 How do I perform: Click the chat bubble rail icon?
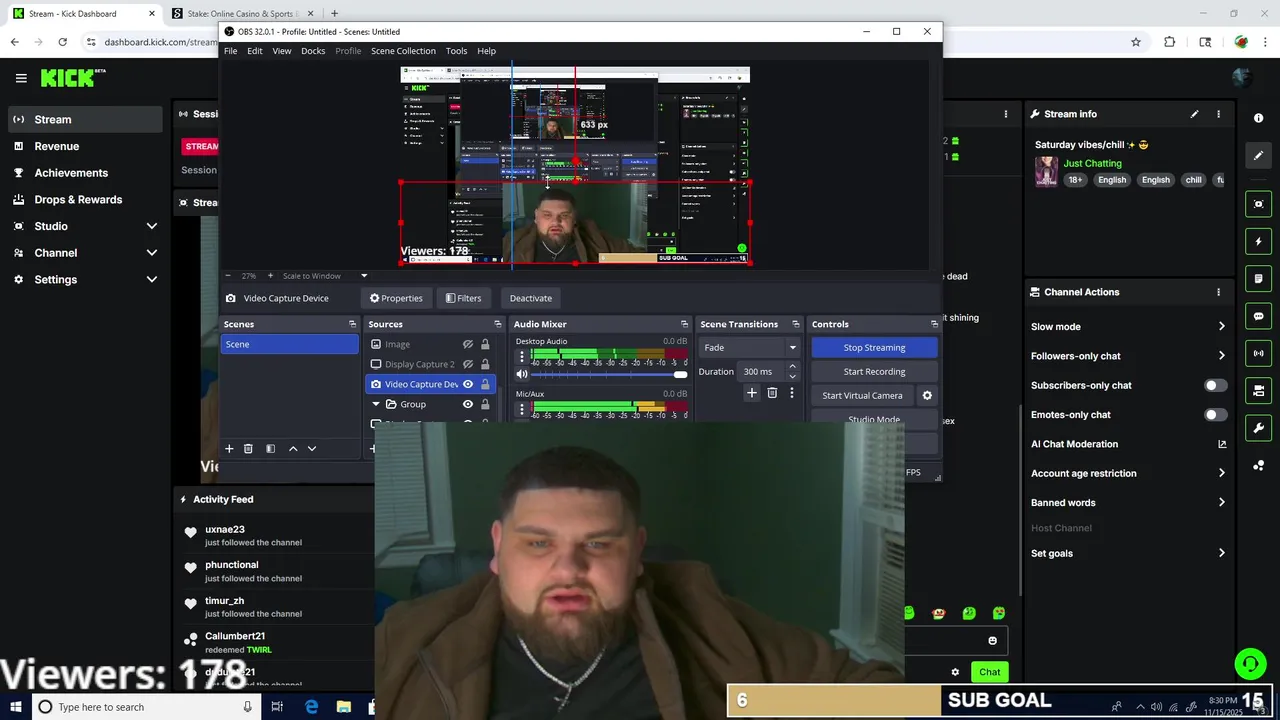coord(1258,316)
